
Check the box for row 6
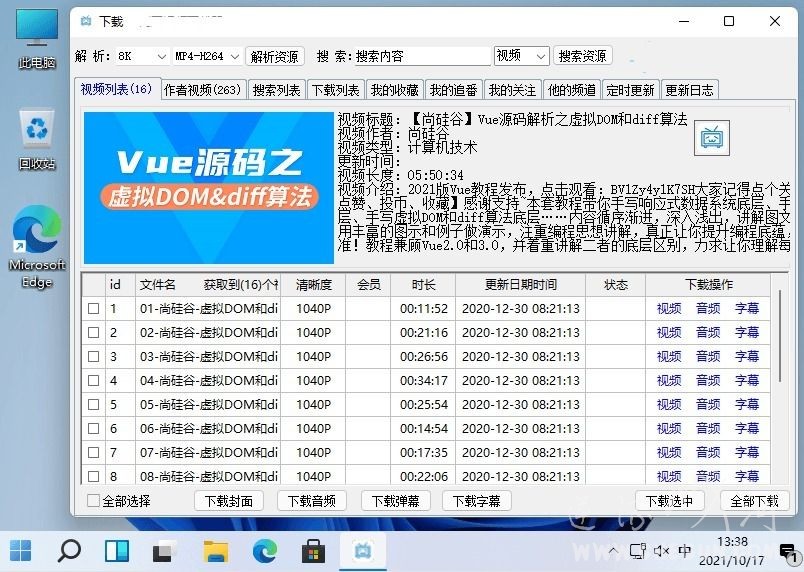tap(93, 428)
